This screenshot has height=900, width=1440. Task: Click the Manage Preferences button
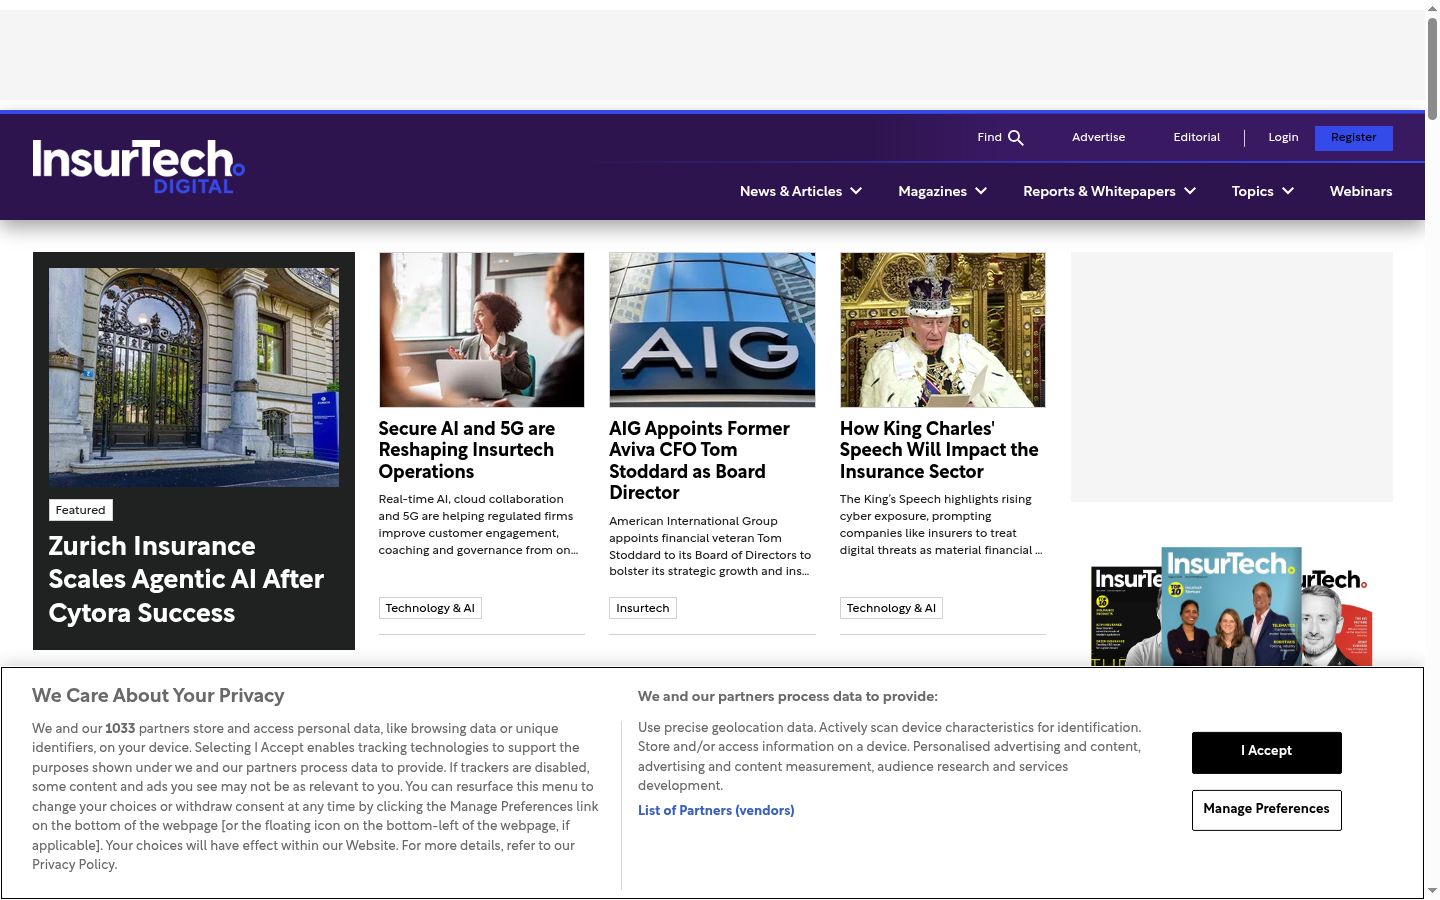(x=1267, y=809)
